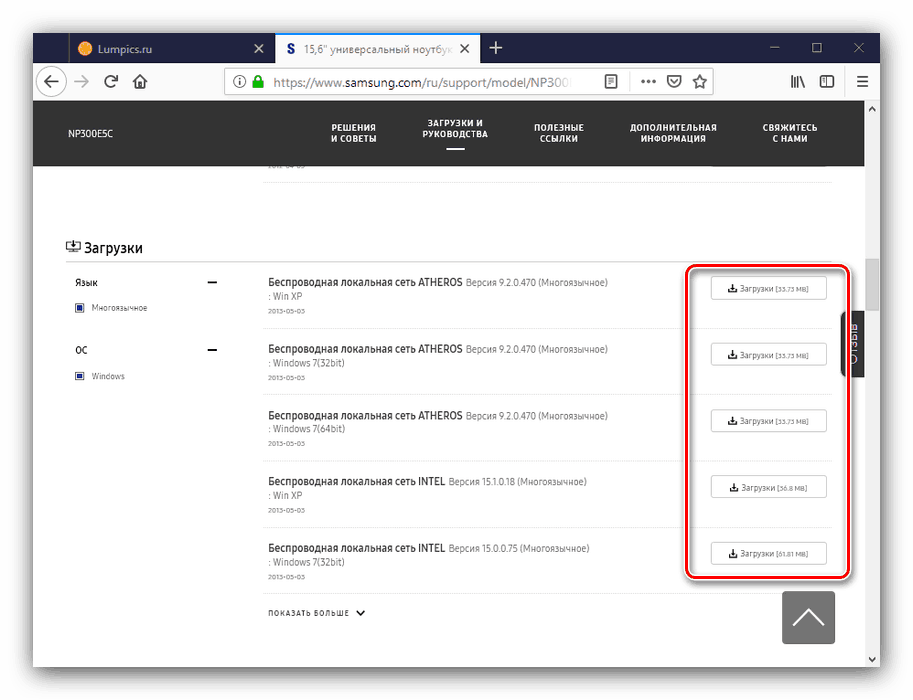Viewport: 913px width, 700px height.
Task: Download ATHEROS driver for Windows 7(64bit)
Action: 769,421
